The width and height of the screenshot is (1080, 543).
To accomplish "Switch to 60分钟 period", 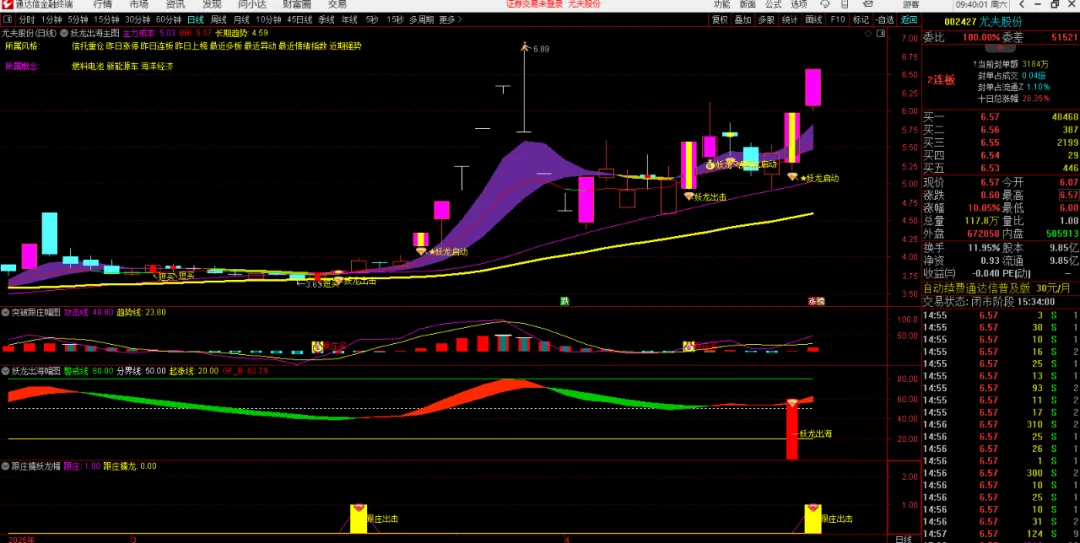I will (168, 20).
